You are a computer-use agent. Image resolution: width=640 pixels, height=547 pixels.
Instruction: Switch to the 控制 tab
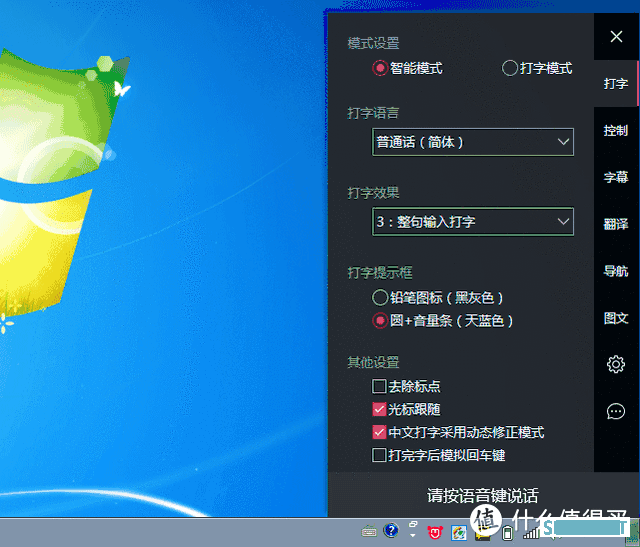click(x=616, y=131)
